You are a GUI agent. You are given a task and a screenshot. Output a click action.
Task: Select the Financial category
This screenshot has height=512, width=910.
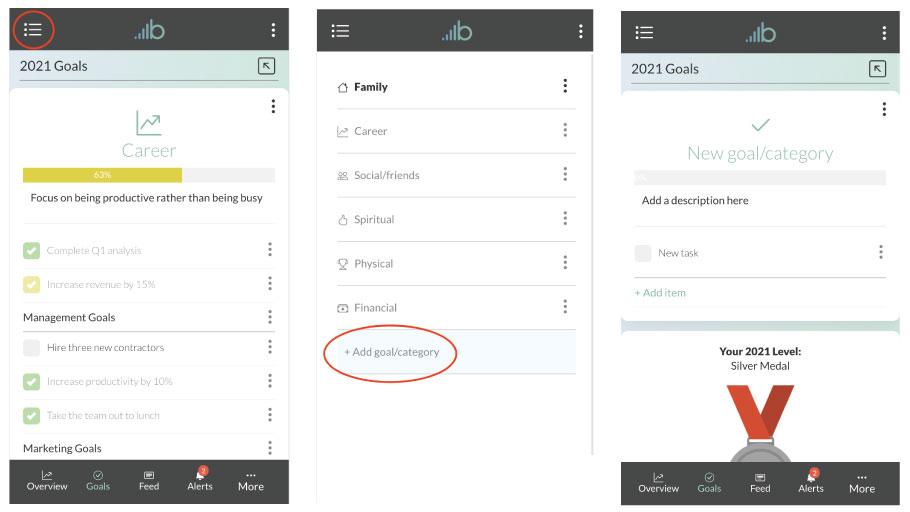[x=375, y=308]
